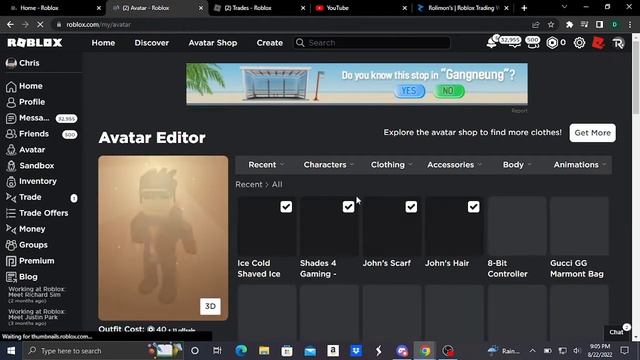
Task: Select the 8-Bit Controller item
Action: click(517, 238)
